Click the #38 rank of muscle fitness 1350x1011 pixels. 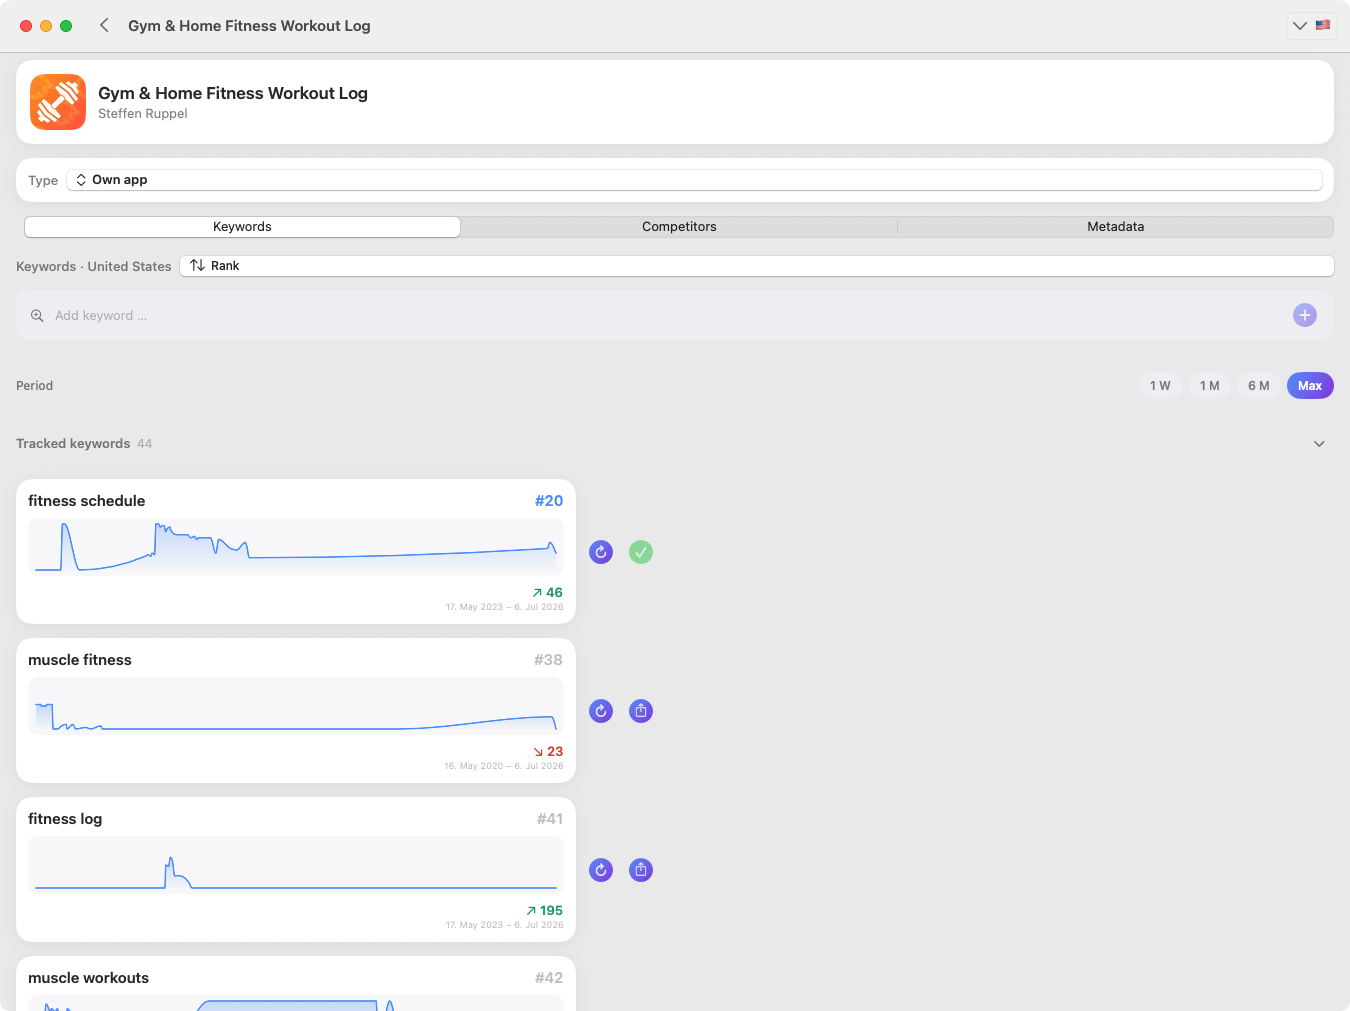pos(548,660)
